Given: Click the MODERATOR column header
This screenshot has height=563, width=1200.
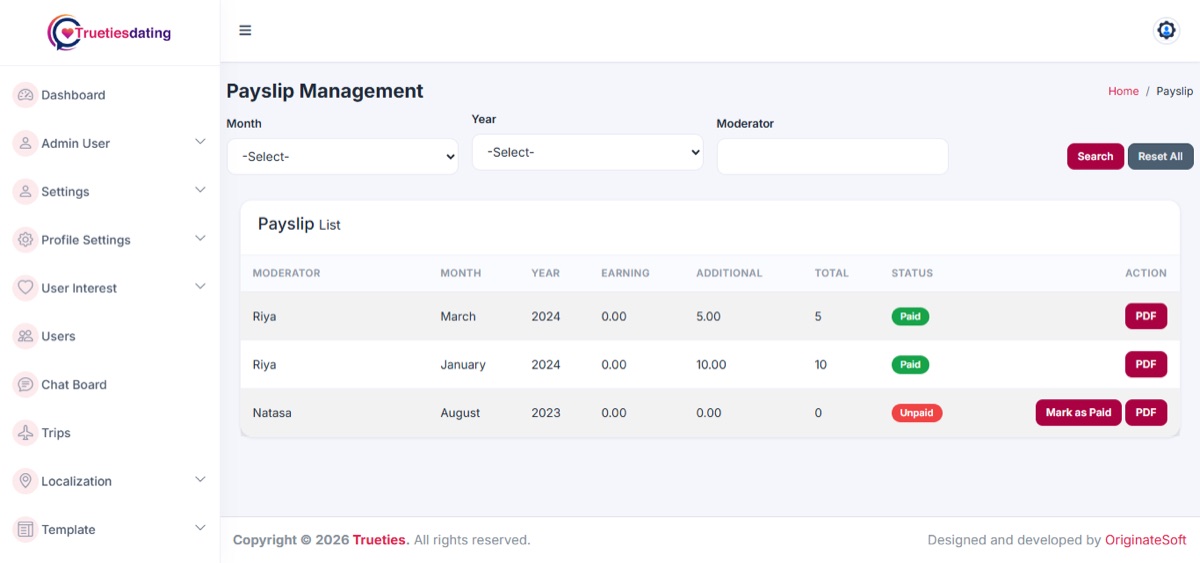Looking at the screenshot, I should 286,273.
